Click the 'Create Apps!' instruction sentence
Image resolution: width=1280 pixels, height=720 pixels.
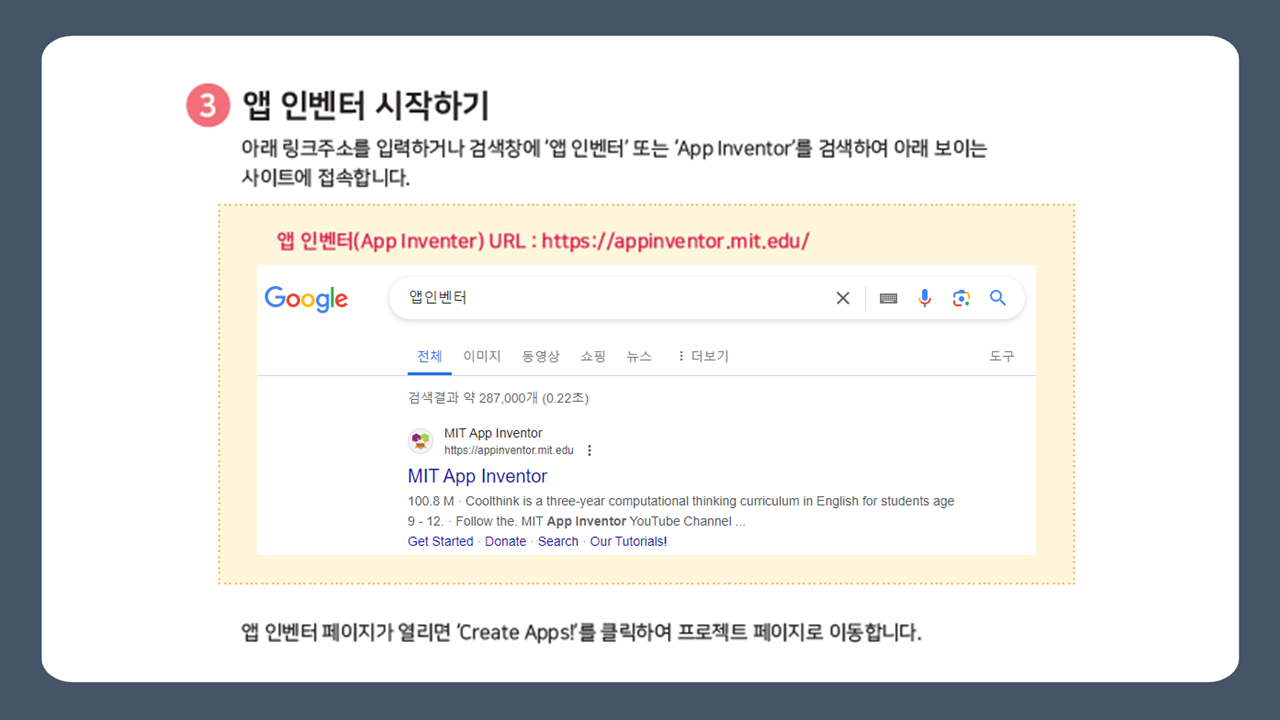pyautogui.click(x=581, y=633)
